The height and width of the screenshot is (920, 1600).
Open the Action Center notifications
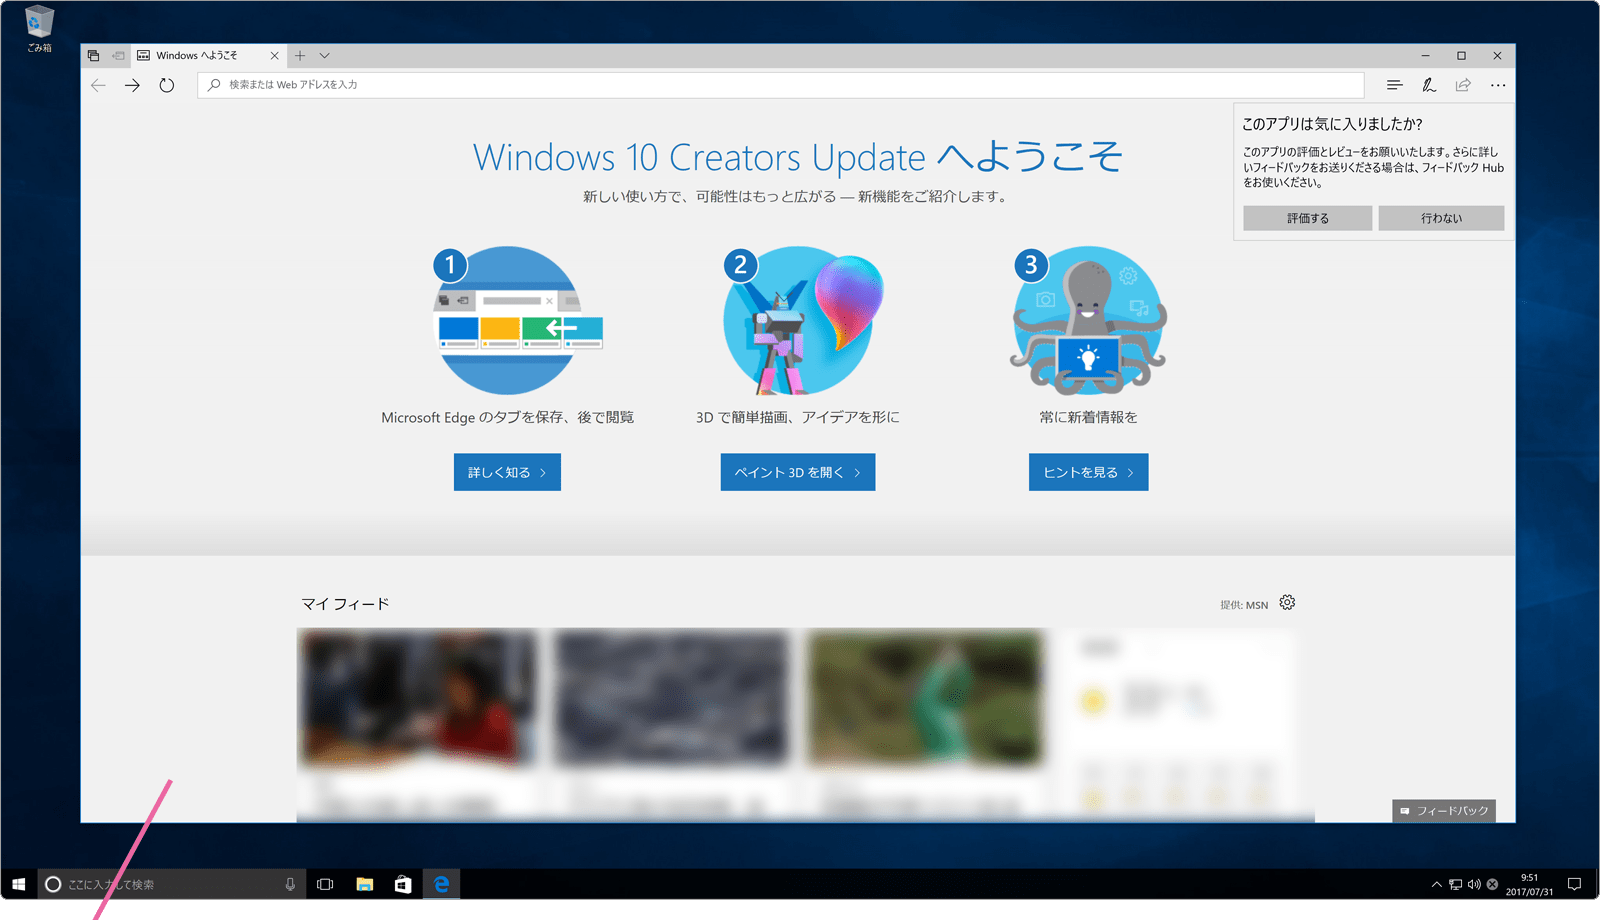click(1574, 884)
